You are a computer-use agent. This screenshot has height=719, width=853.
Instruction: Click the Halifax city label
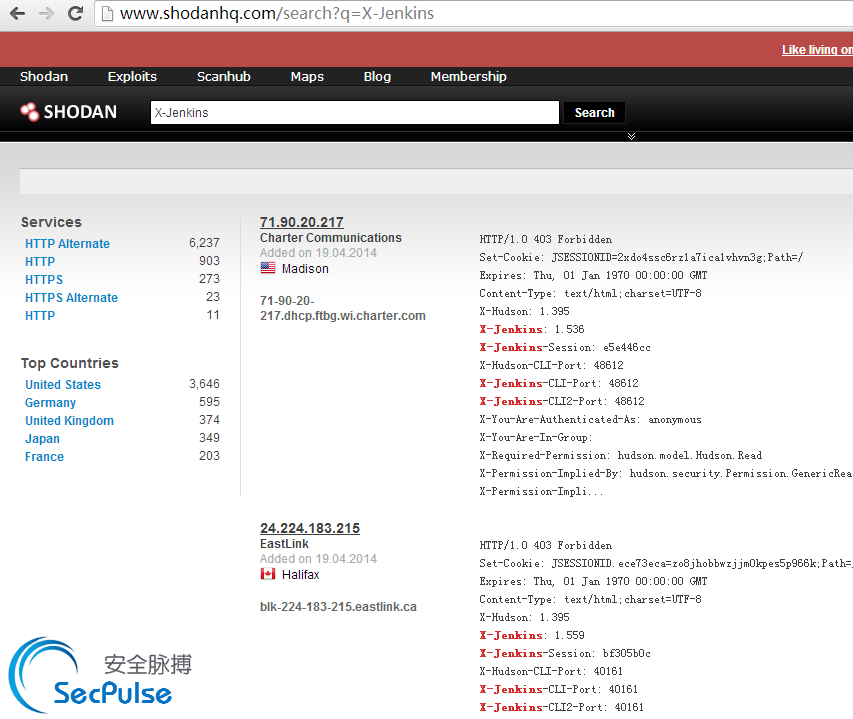tap(300, 575)
